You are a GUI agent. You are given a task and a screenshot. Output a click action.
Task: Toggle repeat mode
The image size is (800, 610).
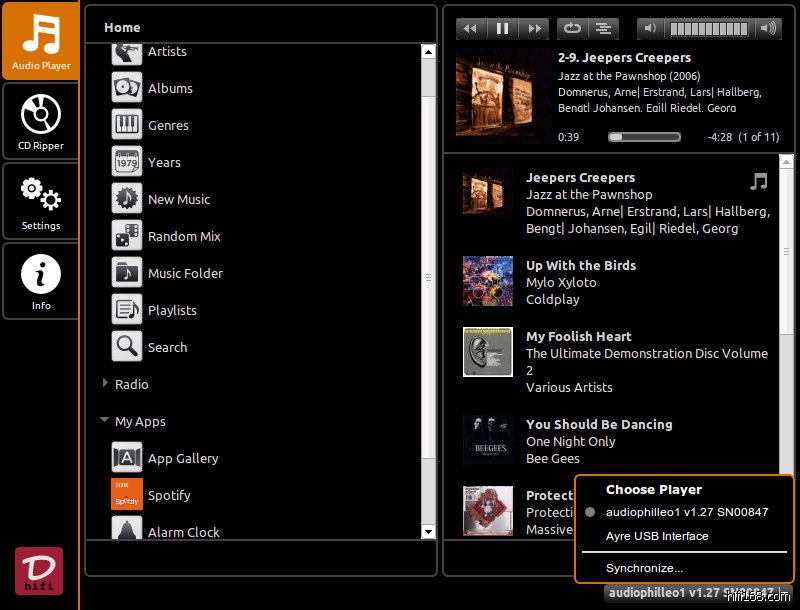(x=573, y=29)
